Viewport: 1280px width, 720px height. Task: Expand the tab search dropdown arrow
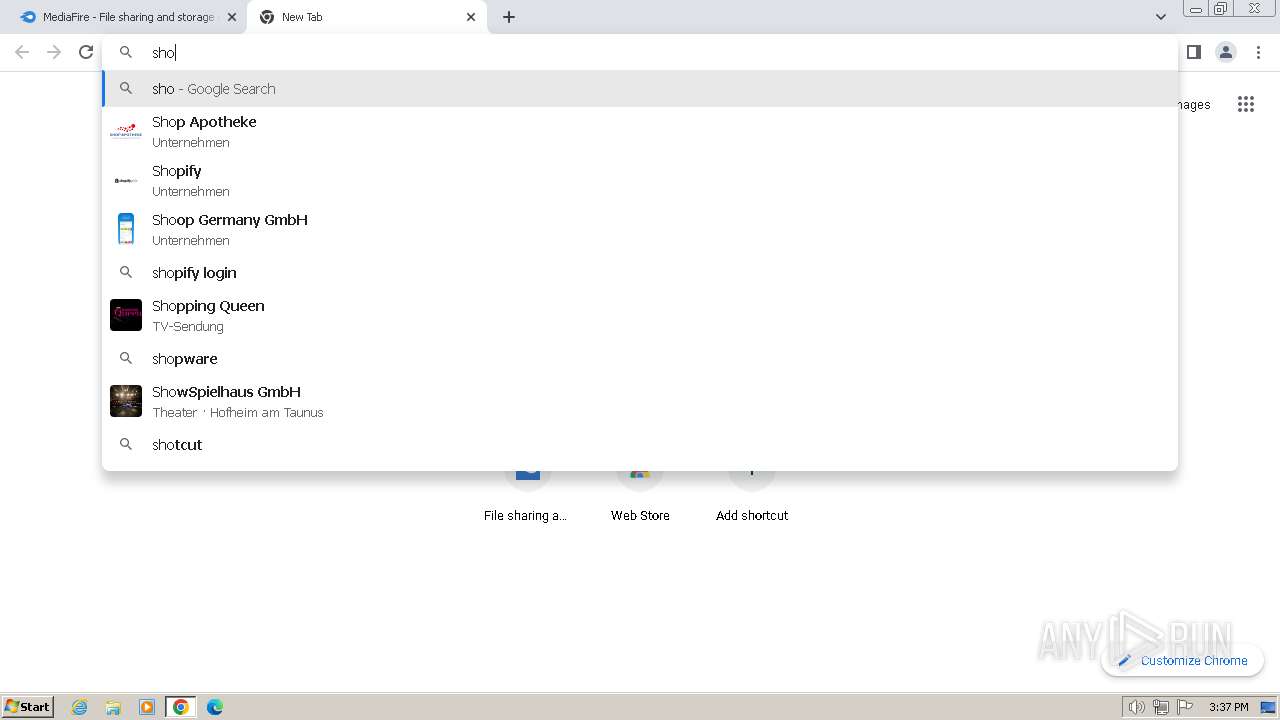[1160, 17]
